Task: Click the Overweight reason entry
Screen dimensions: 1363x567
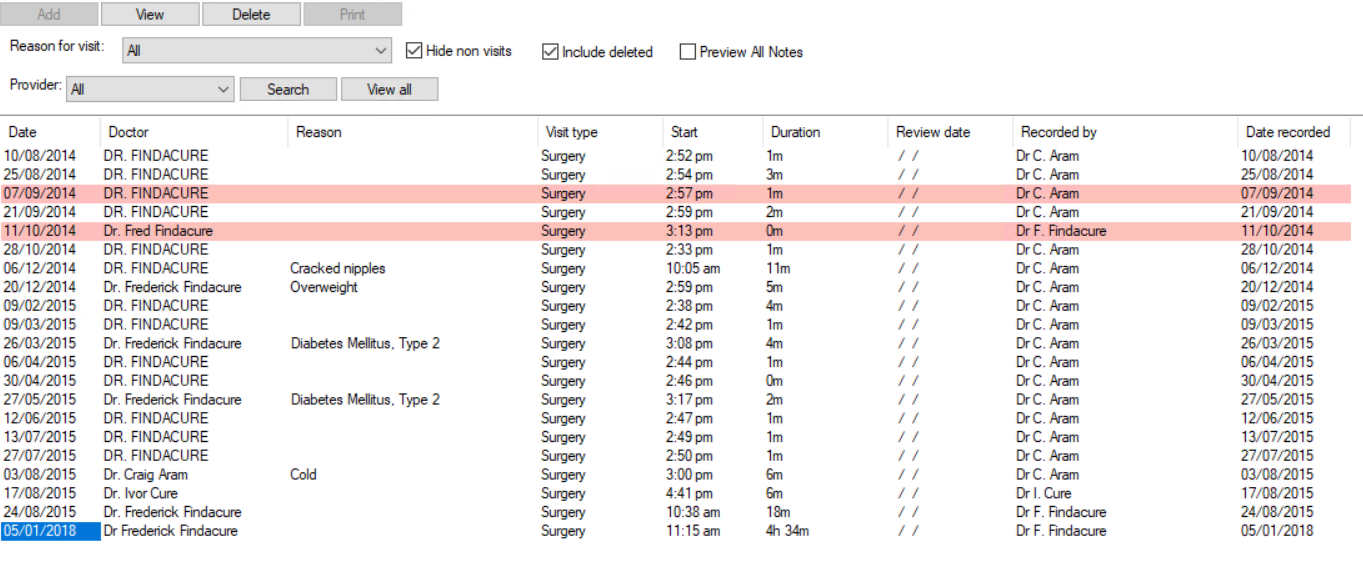Action: (324, 287)
